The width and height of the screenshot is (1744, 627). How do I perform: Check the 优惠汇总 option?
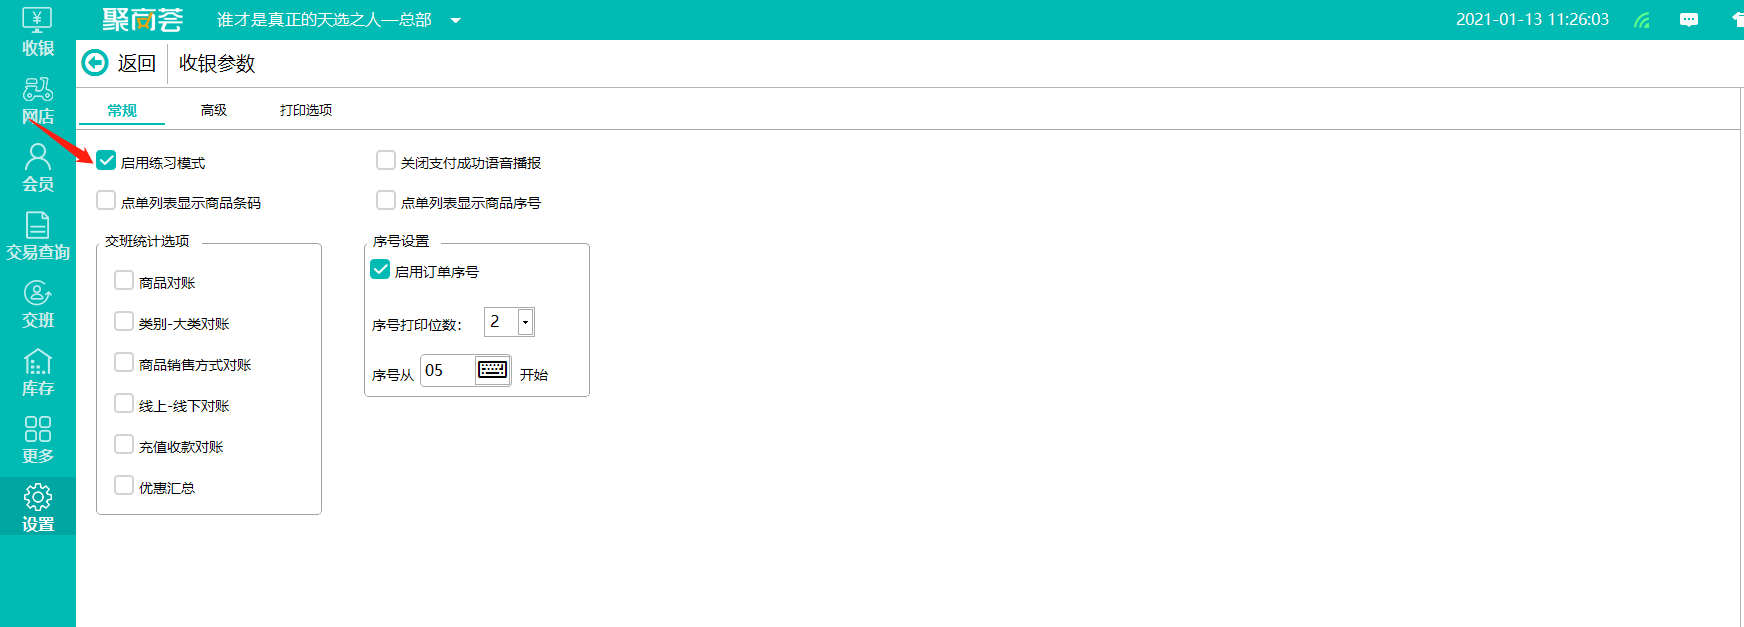[124, 485]
